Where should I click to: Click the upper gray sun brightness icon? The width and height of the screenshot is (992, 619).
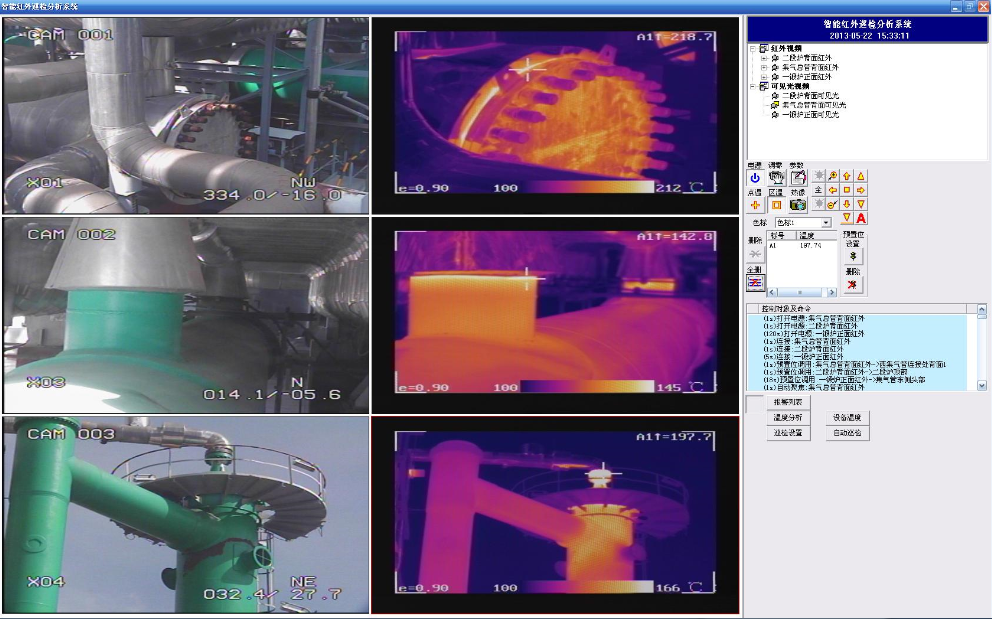point(819,176)
